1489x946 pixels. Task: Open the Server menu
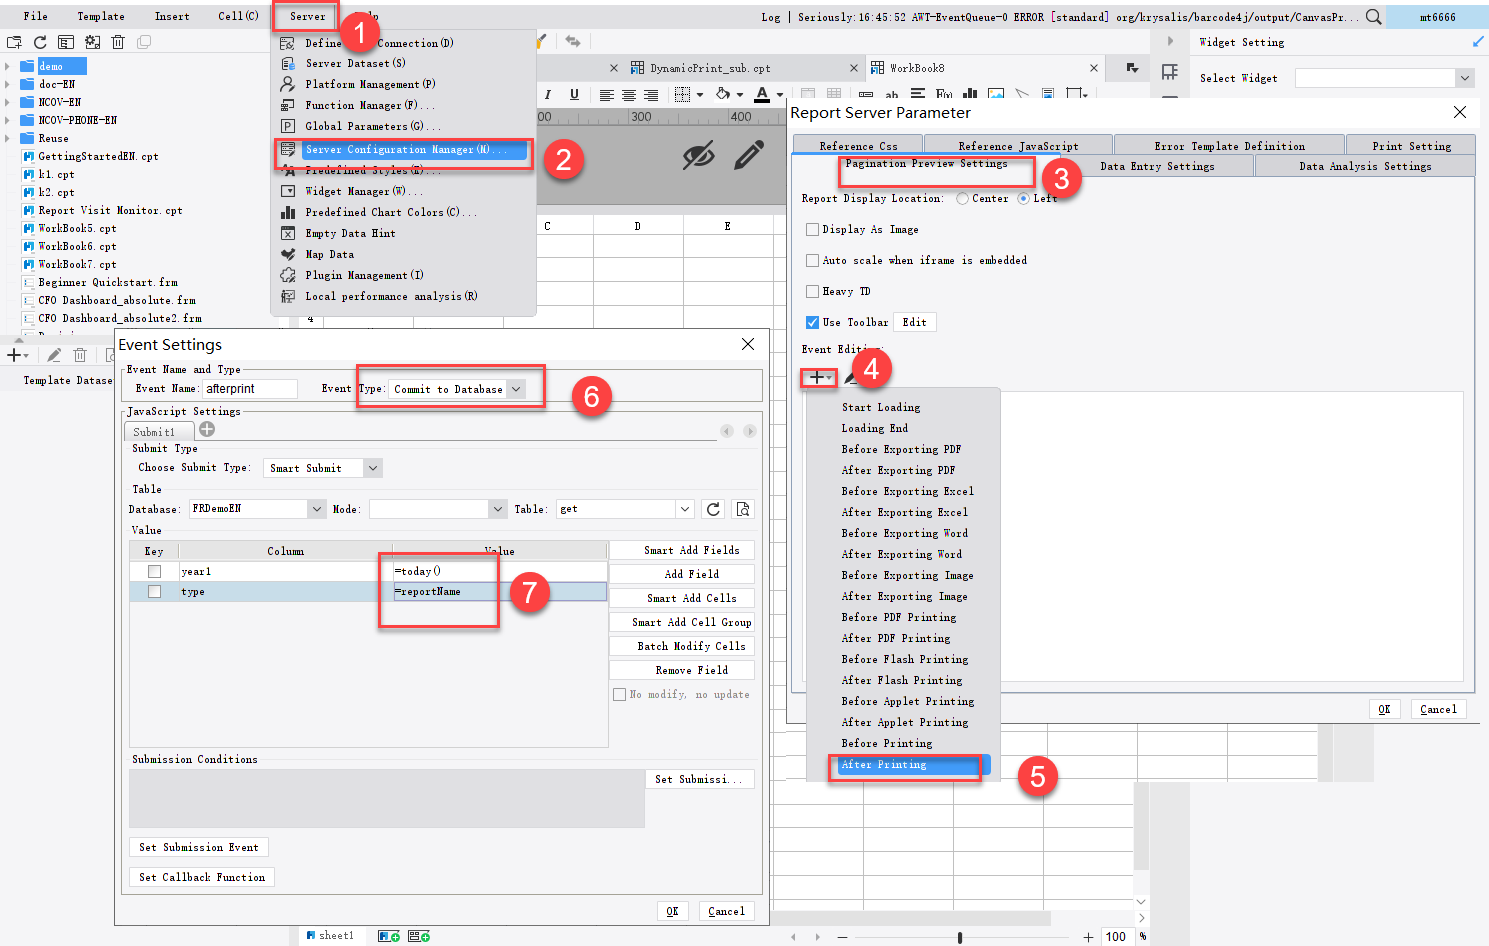(x=307, y=16)
